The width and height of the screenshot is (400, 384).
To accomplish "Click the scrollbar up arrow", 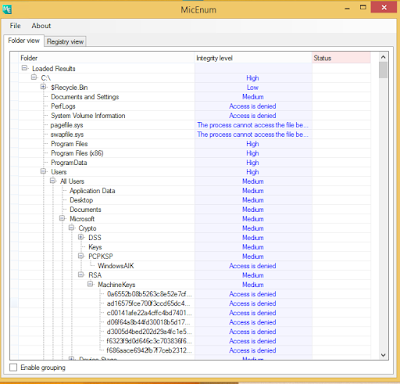I will (x=383, y=57).
